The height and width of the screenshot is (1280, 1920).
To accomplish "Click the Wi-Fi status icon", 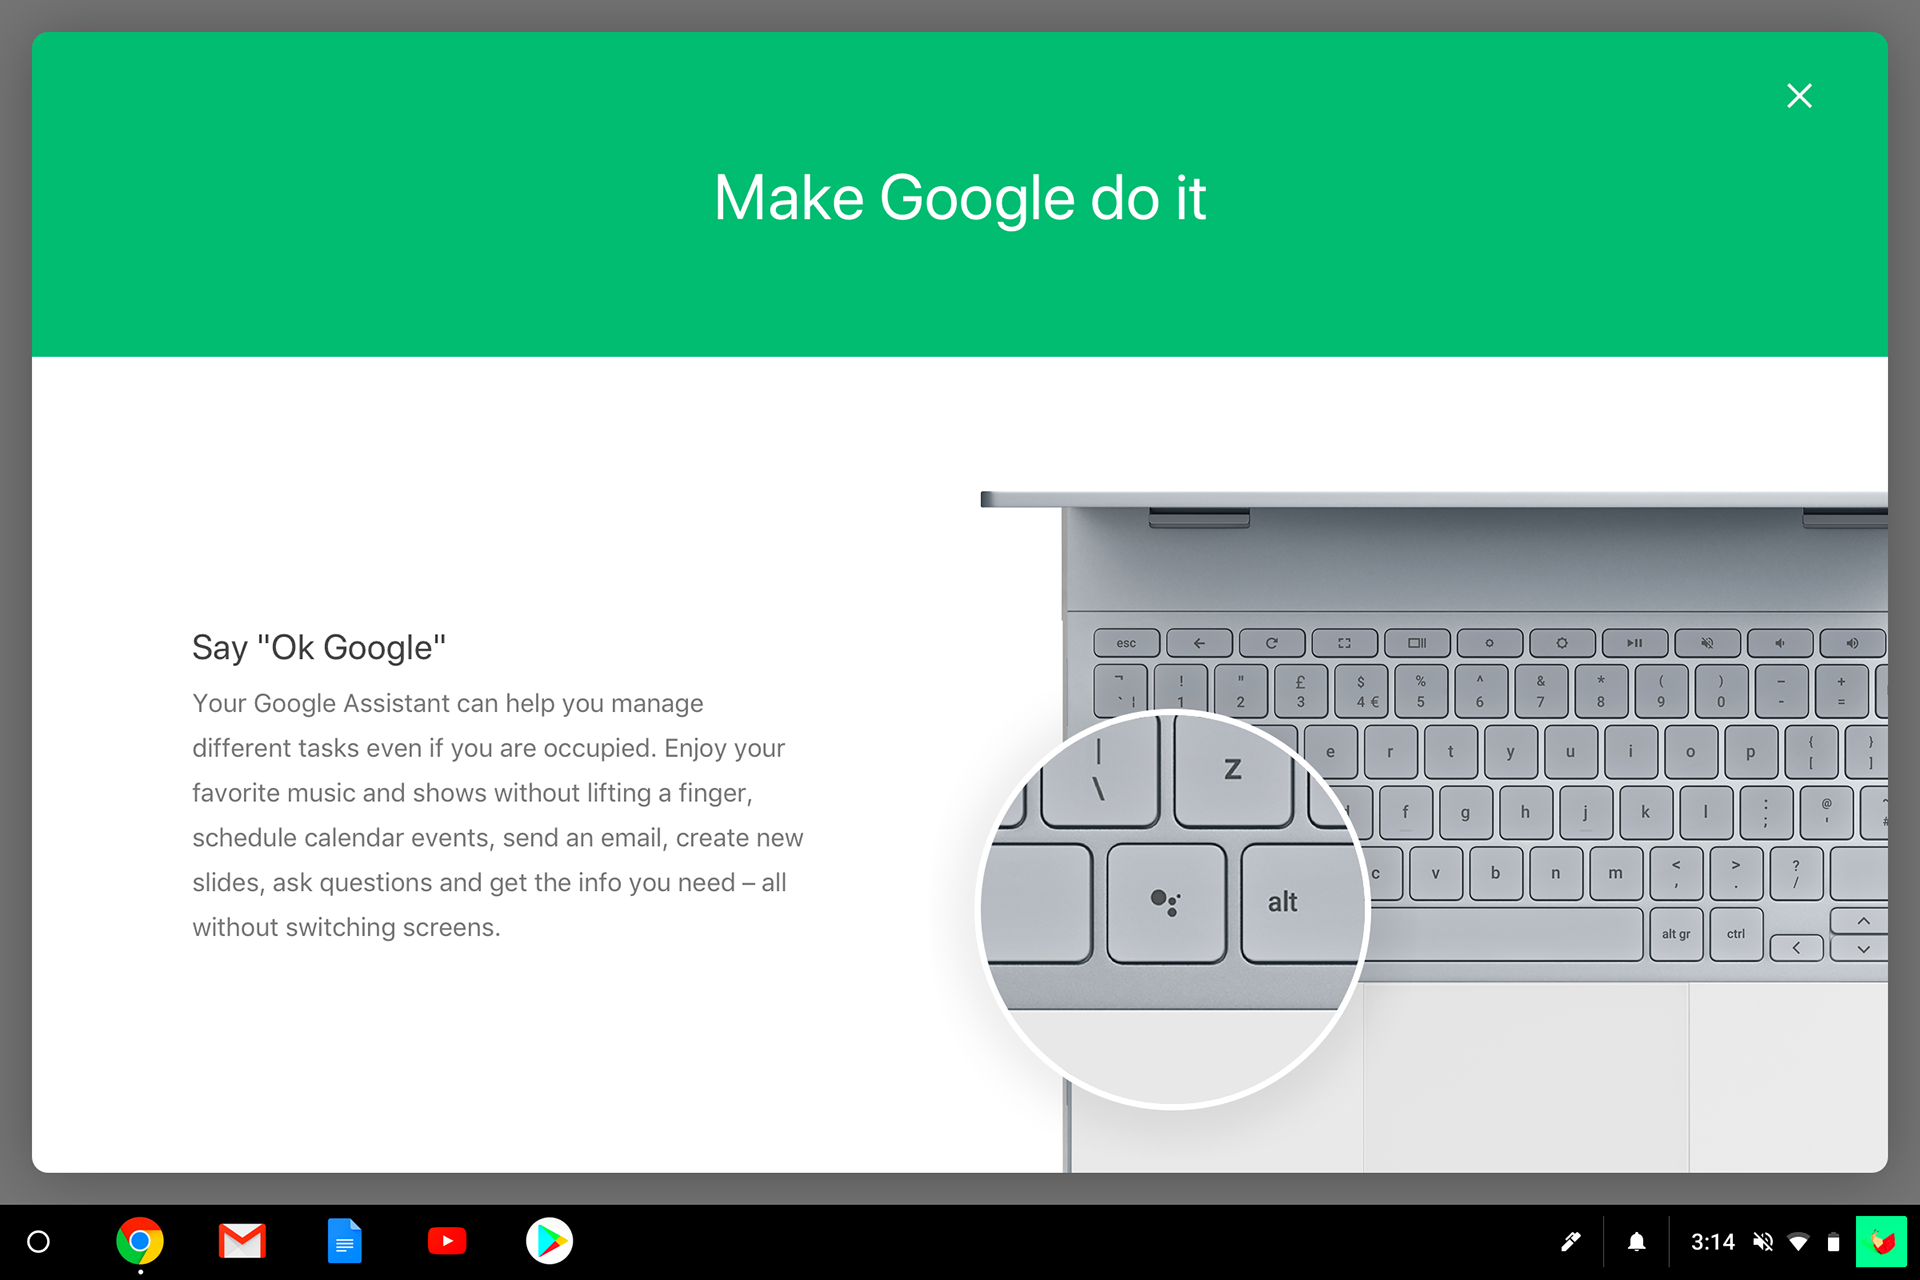I will tap(1798, 1242).
